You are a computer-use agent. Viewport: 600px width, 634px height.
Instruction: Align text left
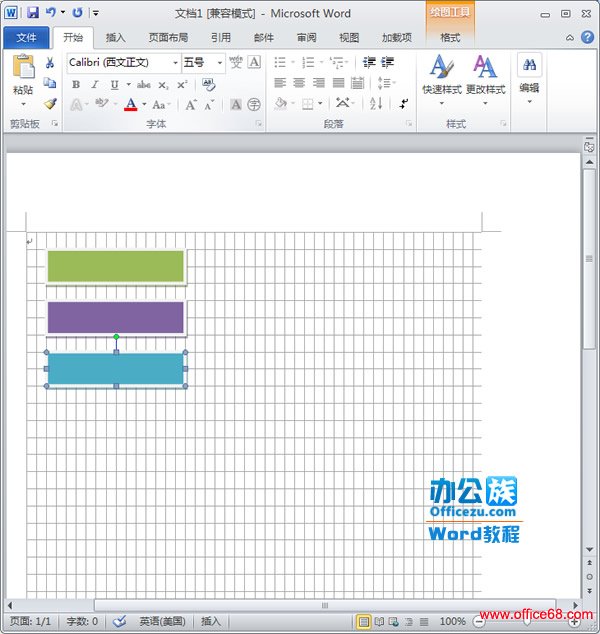coord(280,83)
